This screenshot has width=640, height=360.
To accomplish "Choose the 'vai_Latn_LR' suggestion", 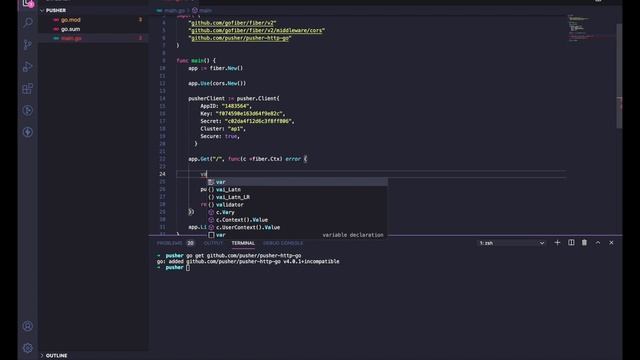I will (x=297, y=197).
